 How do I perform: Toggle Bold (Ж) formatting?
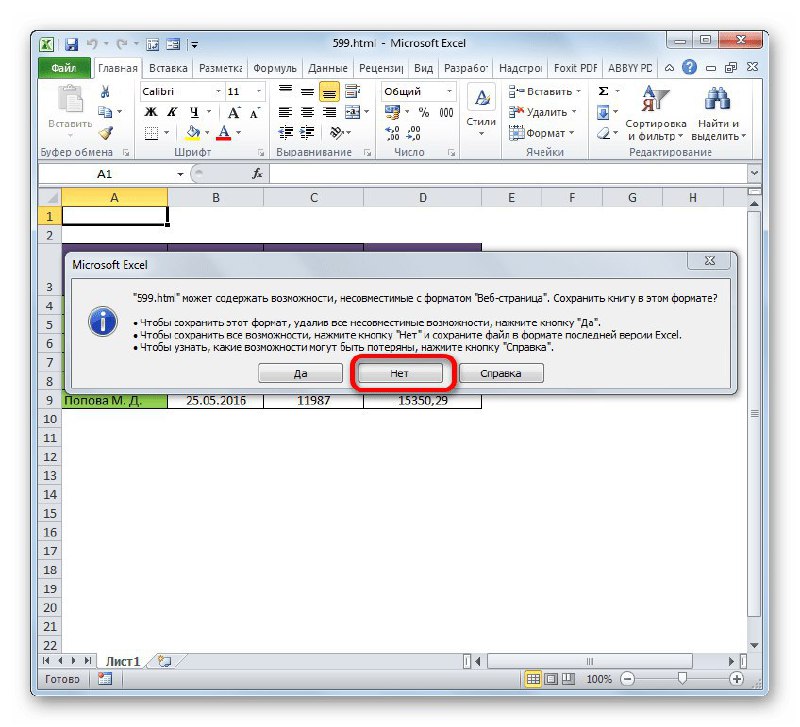click(151, 112)
